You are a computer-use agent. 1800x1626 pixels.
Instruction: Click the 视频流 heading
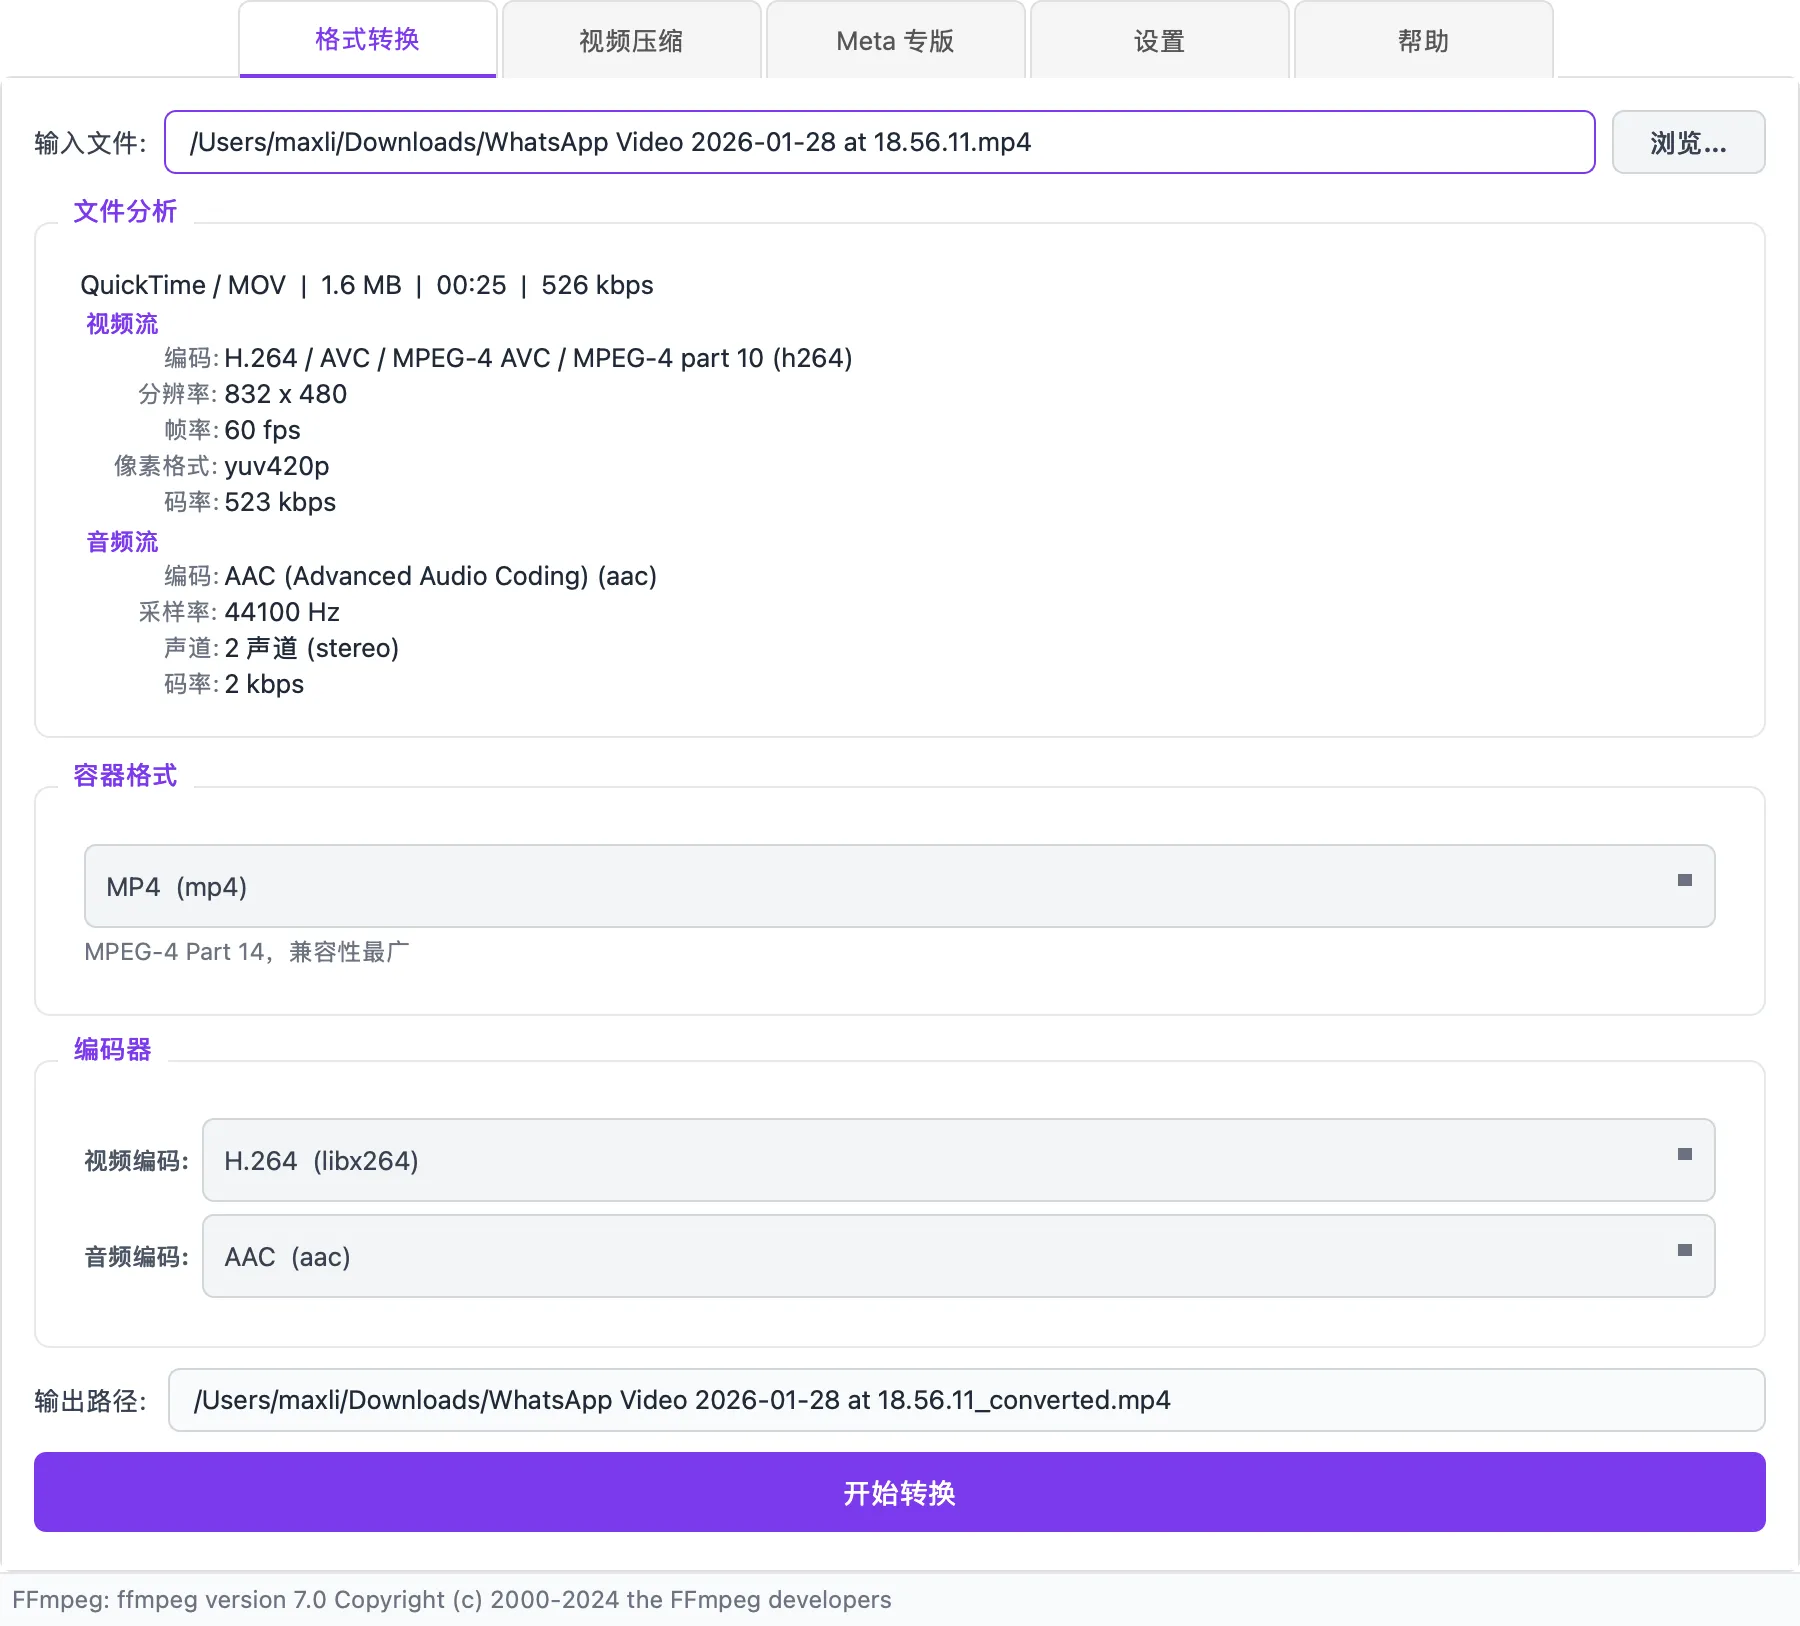[122, 324]
